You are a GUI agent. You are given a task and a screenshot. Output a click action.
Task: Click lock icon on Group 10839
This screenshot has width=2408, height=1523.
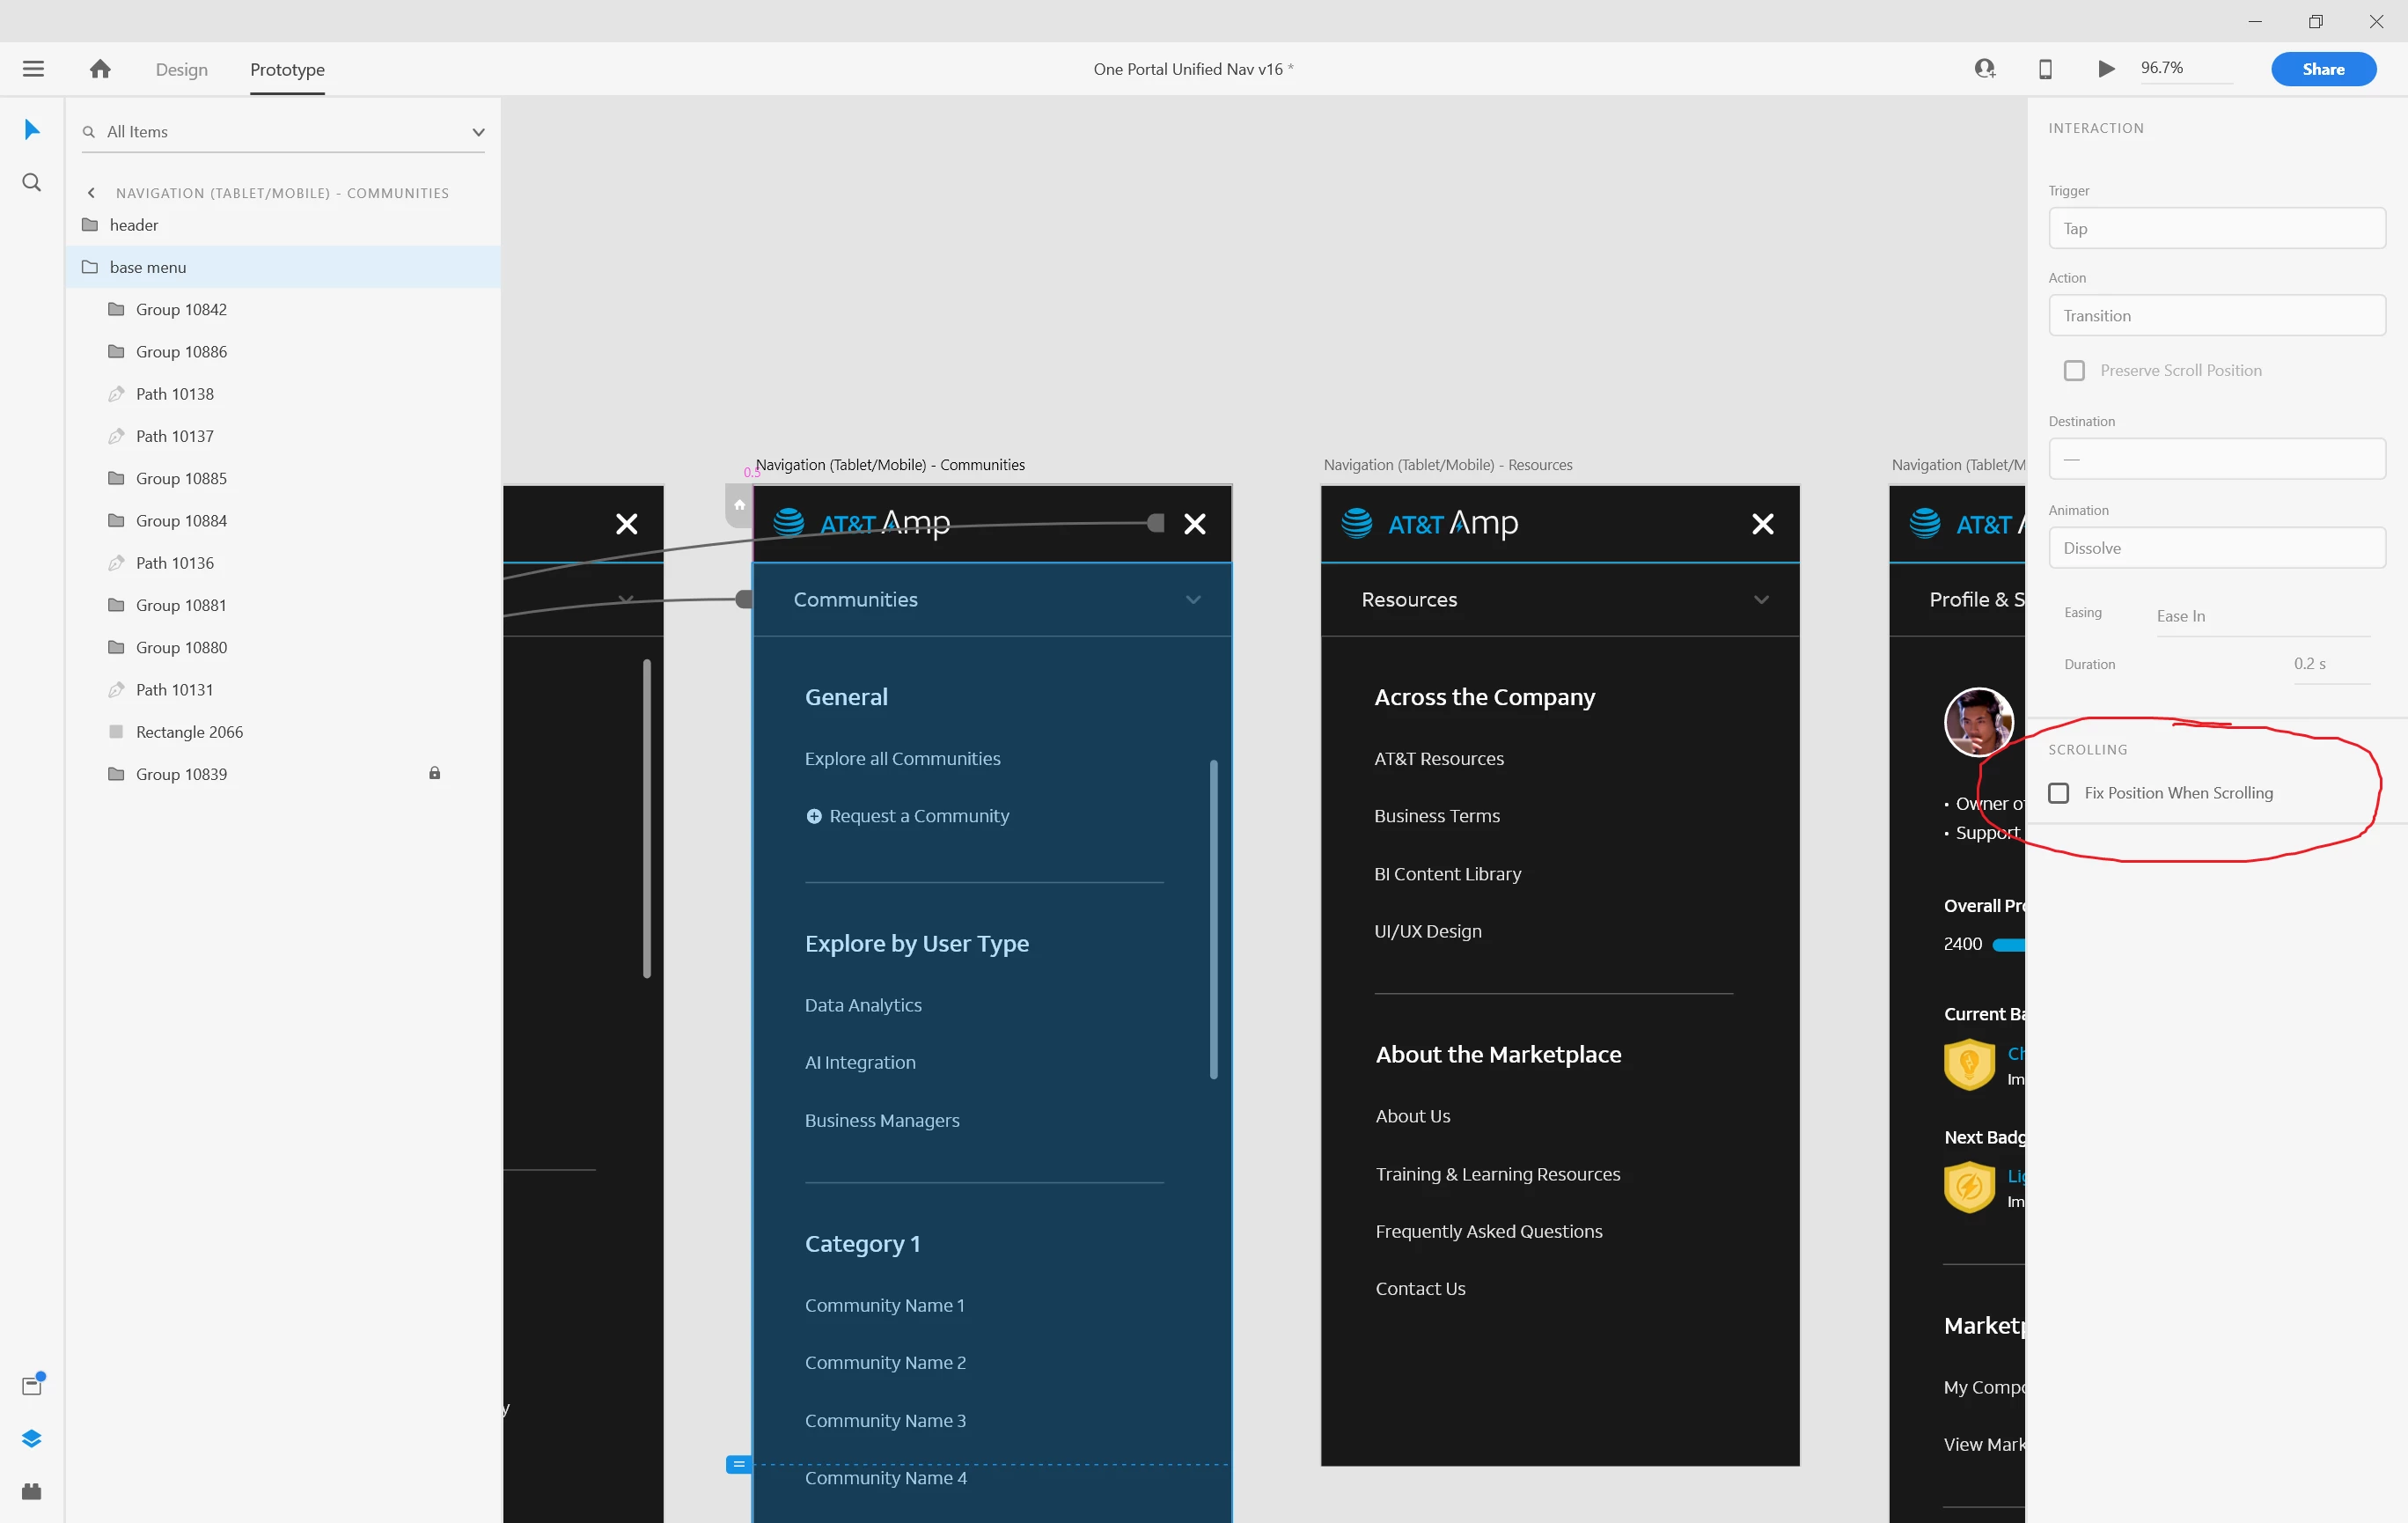coord(434,773)
